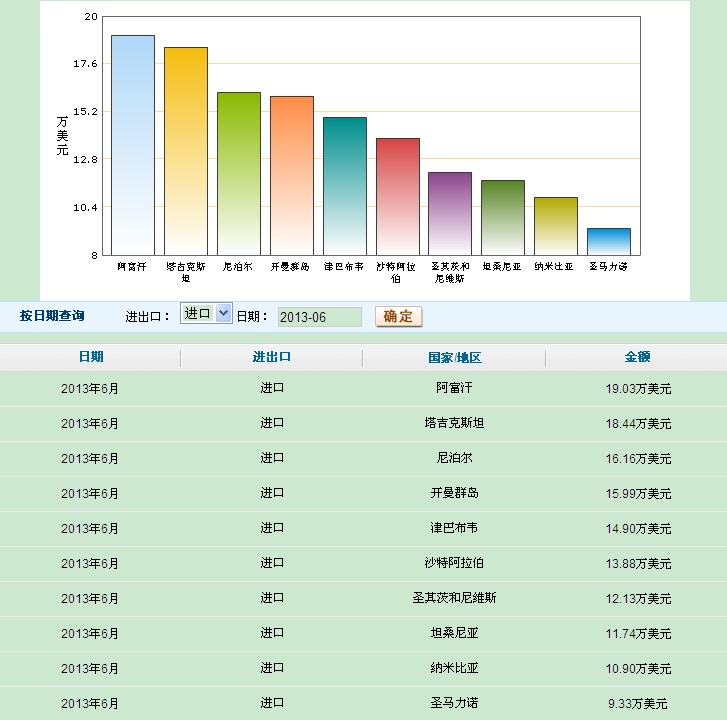The width and height of the screenshot is (727, 720).
Task: Select the 国家/地区 column header
Action: tap(454, 357)
